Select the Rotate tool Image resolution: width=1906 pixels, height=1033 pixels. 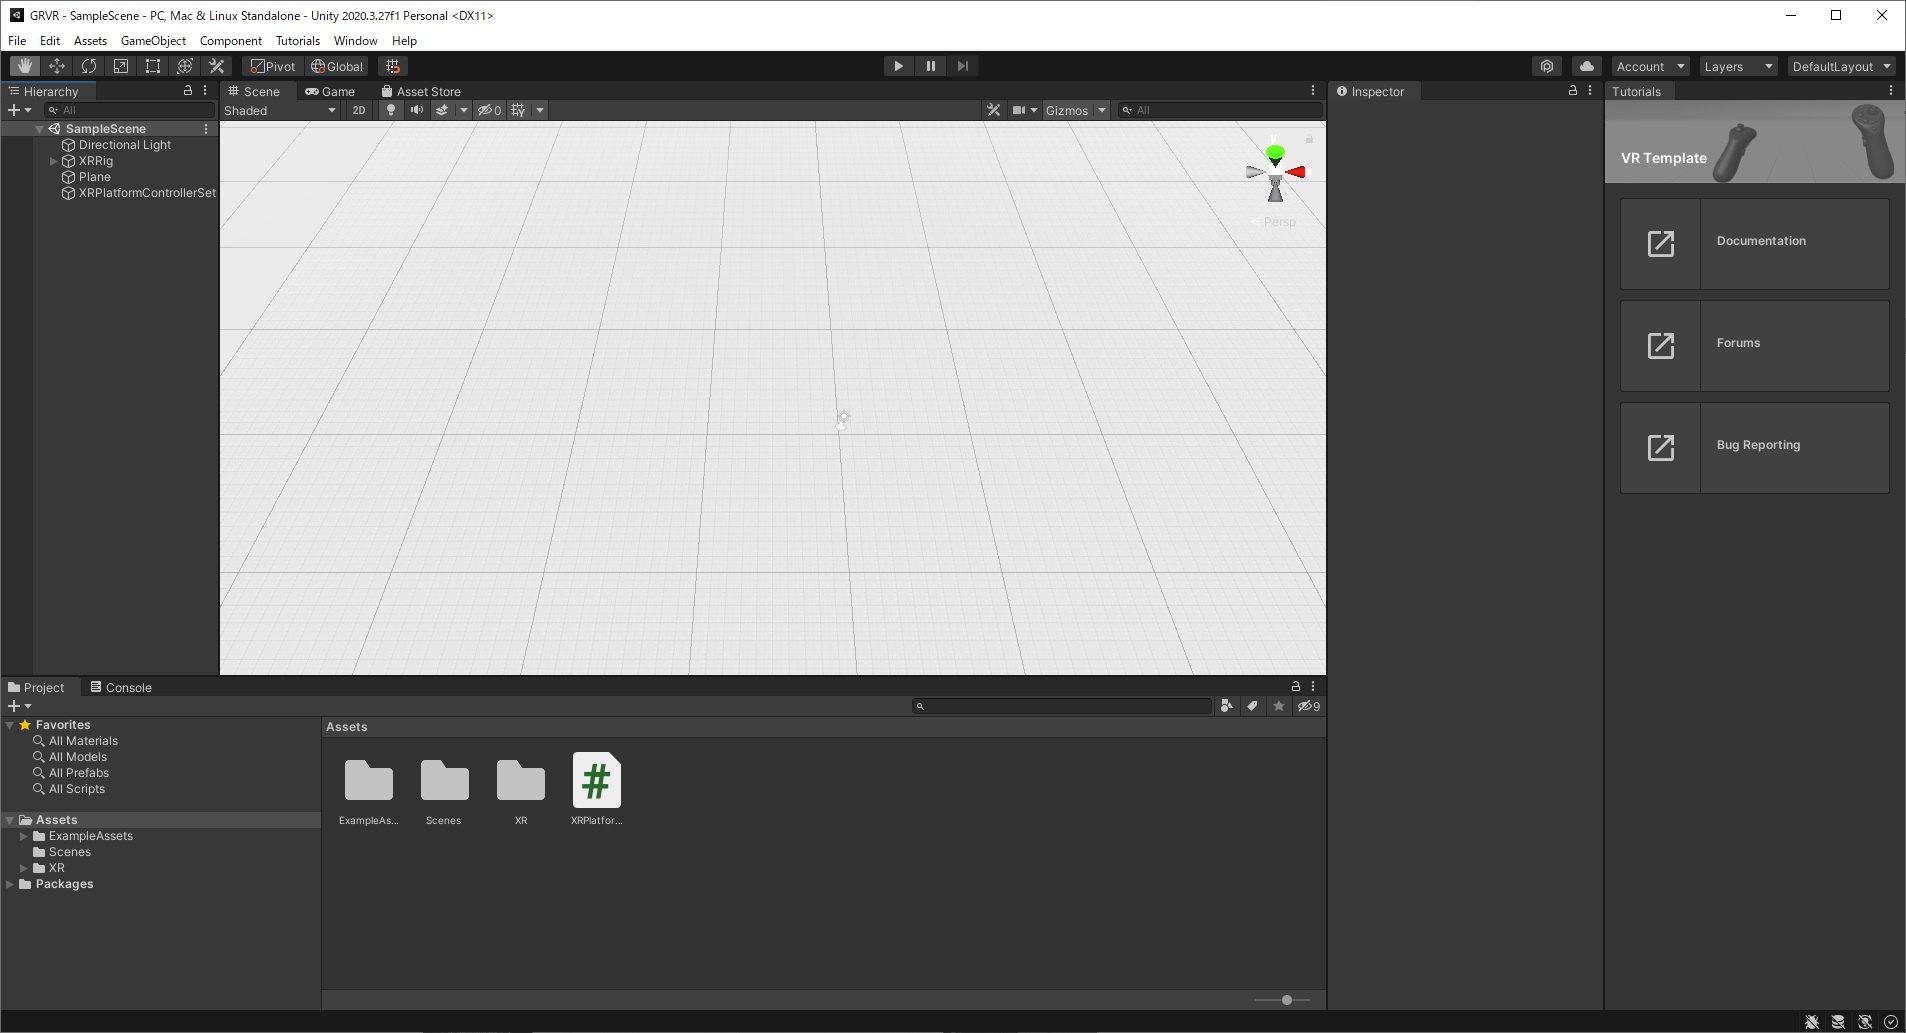pos(89,66)
